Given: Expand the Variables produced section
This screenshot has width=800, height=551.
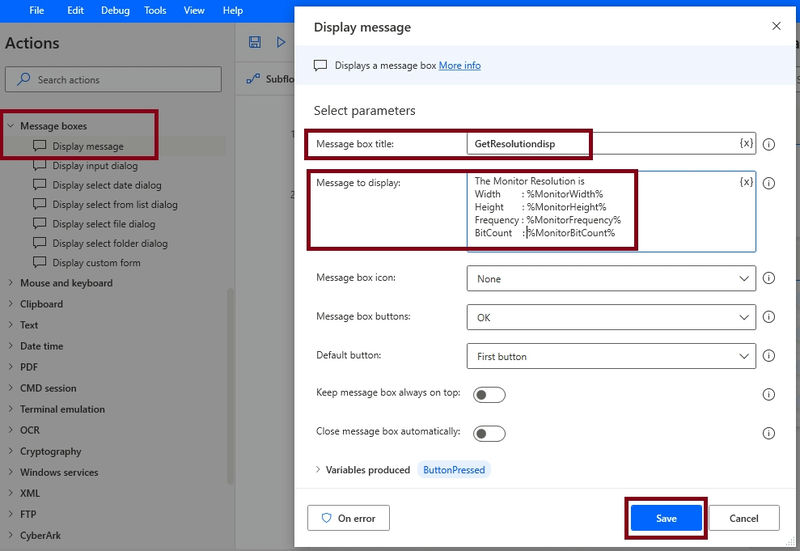Looking at the screenshot, I should [x=318, y=469].
